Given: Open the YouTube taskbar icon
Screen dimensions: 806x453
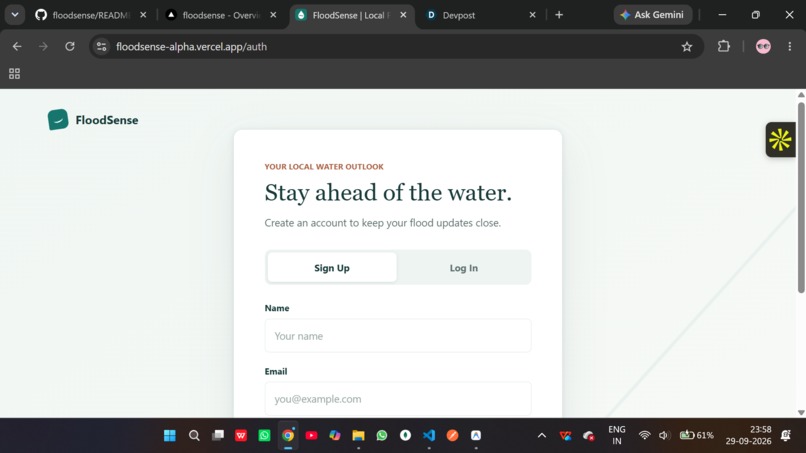Looking at the screenshot, I should coord(312,436).
